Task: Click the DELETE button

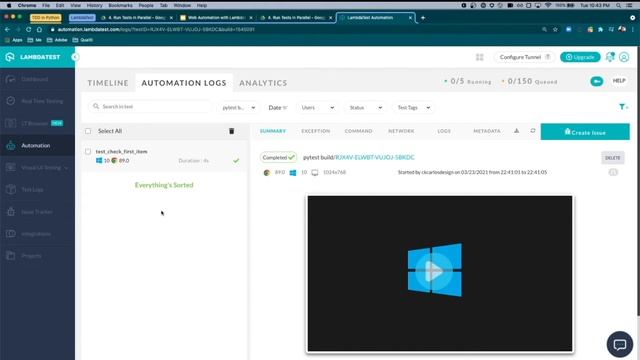Action: (x=613, y=158)
